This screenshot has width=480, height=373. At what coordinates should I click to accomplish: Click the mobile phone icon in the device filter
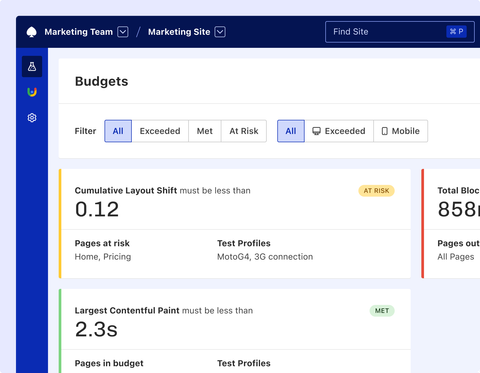point(385,131)
